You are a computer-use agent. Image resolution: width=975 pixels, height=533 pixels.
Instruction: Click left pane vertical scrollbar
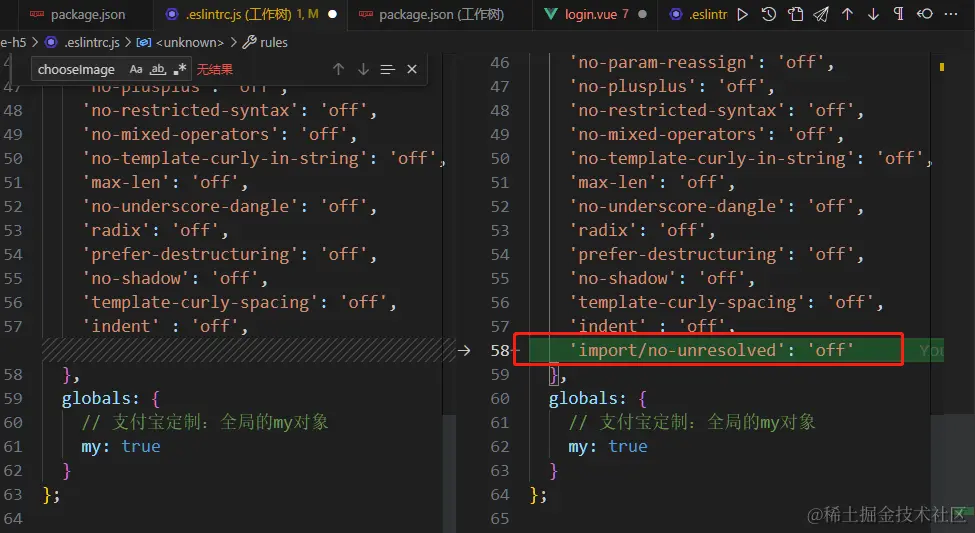pyautogui.click(x=450, y=475)
